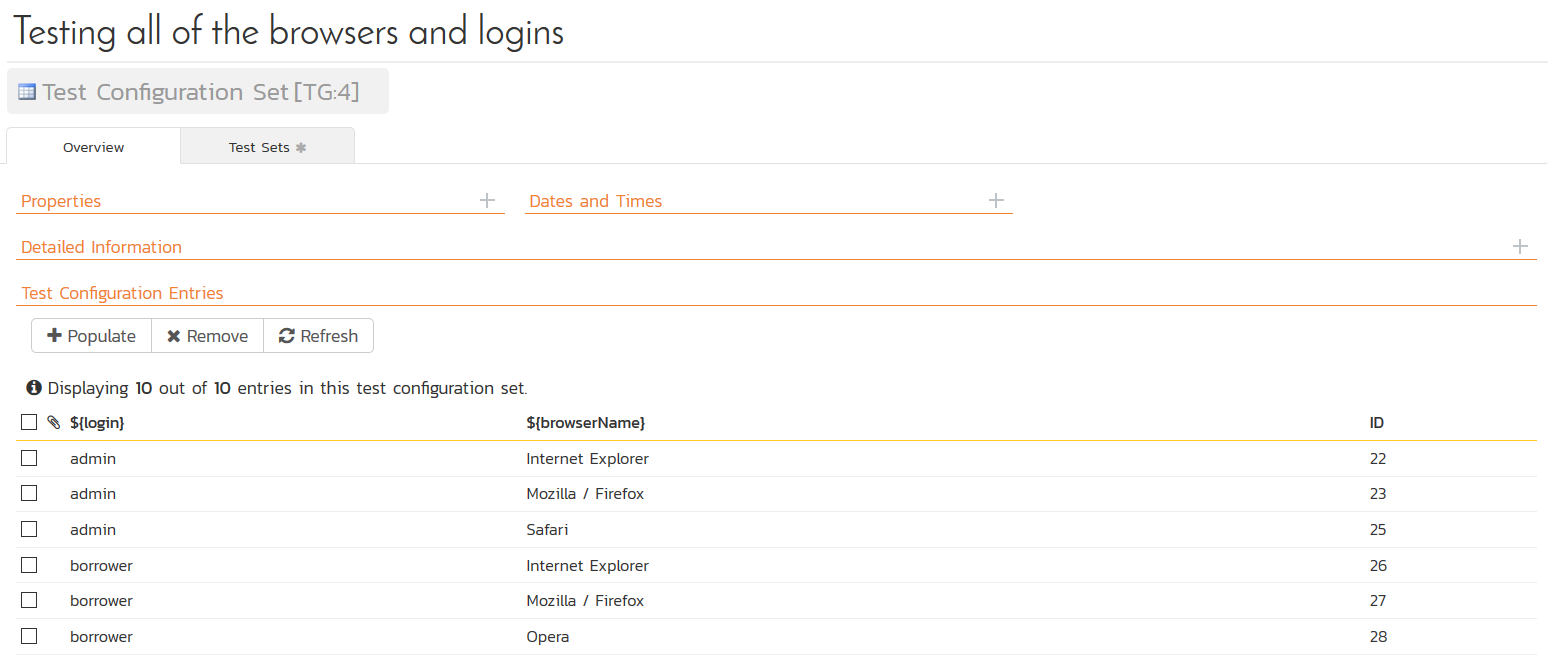Expand the Properties section with plus icon

pyautogui.click(x=487, y=201)
